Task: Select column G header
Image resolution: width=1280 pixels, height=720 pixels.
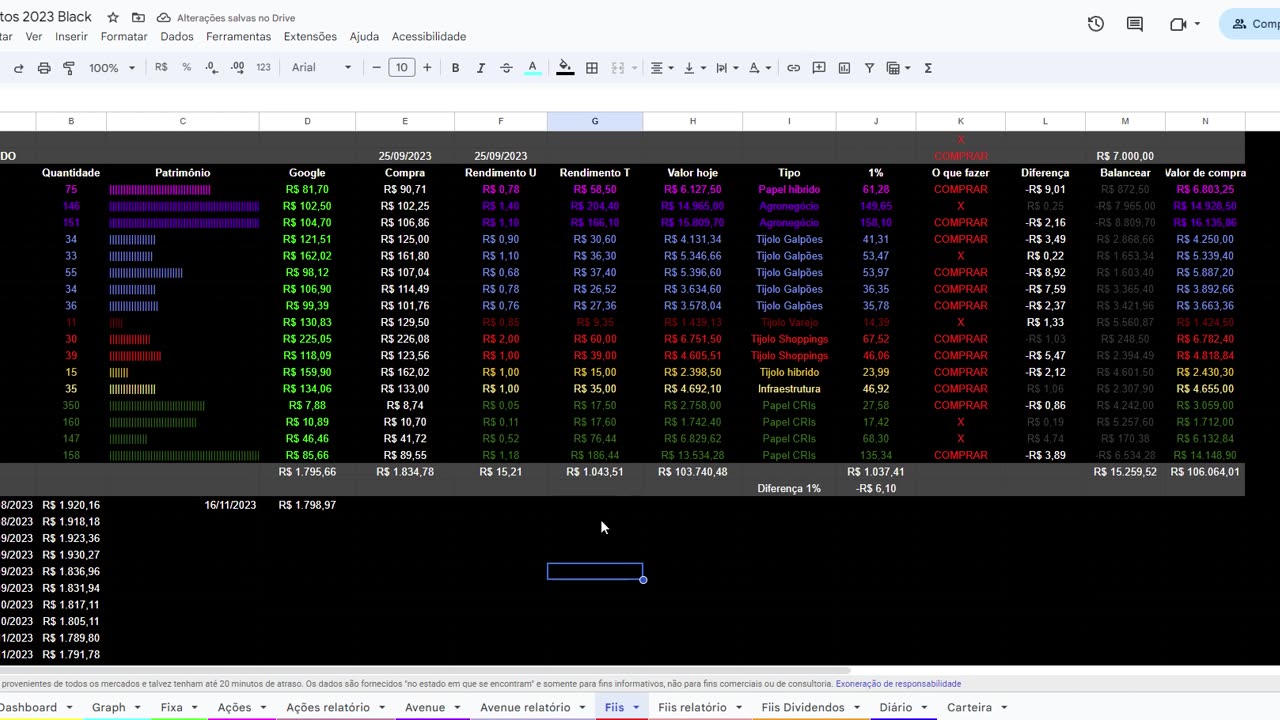Action: pos(595,121)
